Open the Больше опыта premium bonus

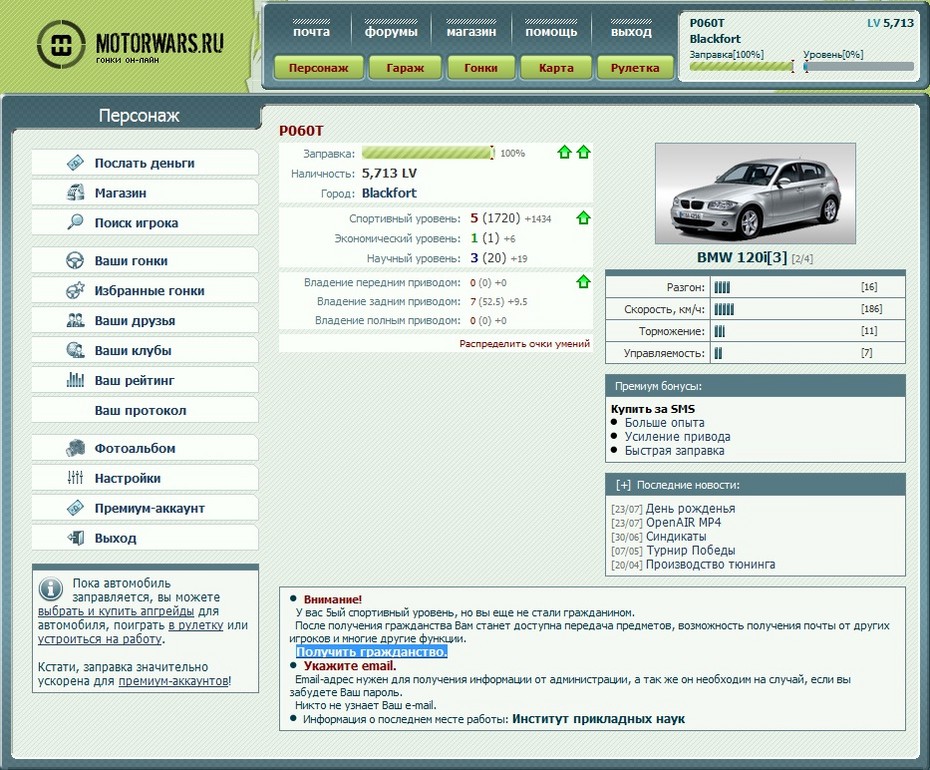664,422
